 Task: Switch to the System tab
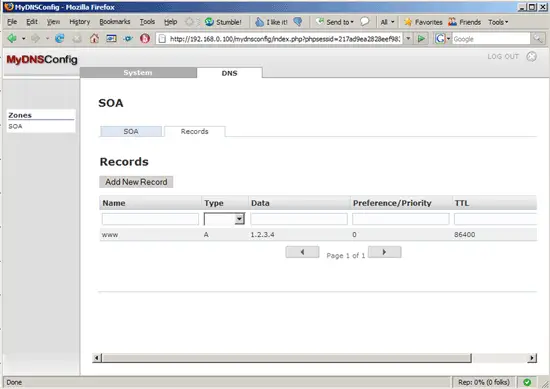pos(138,72)
